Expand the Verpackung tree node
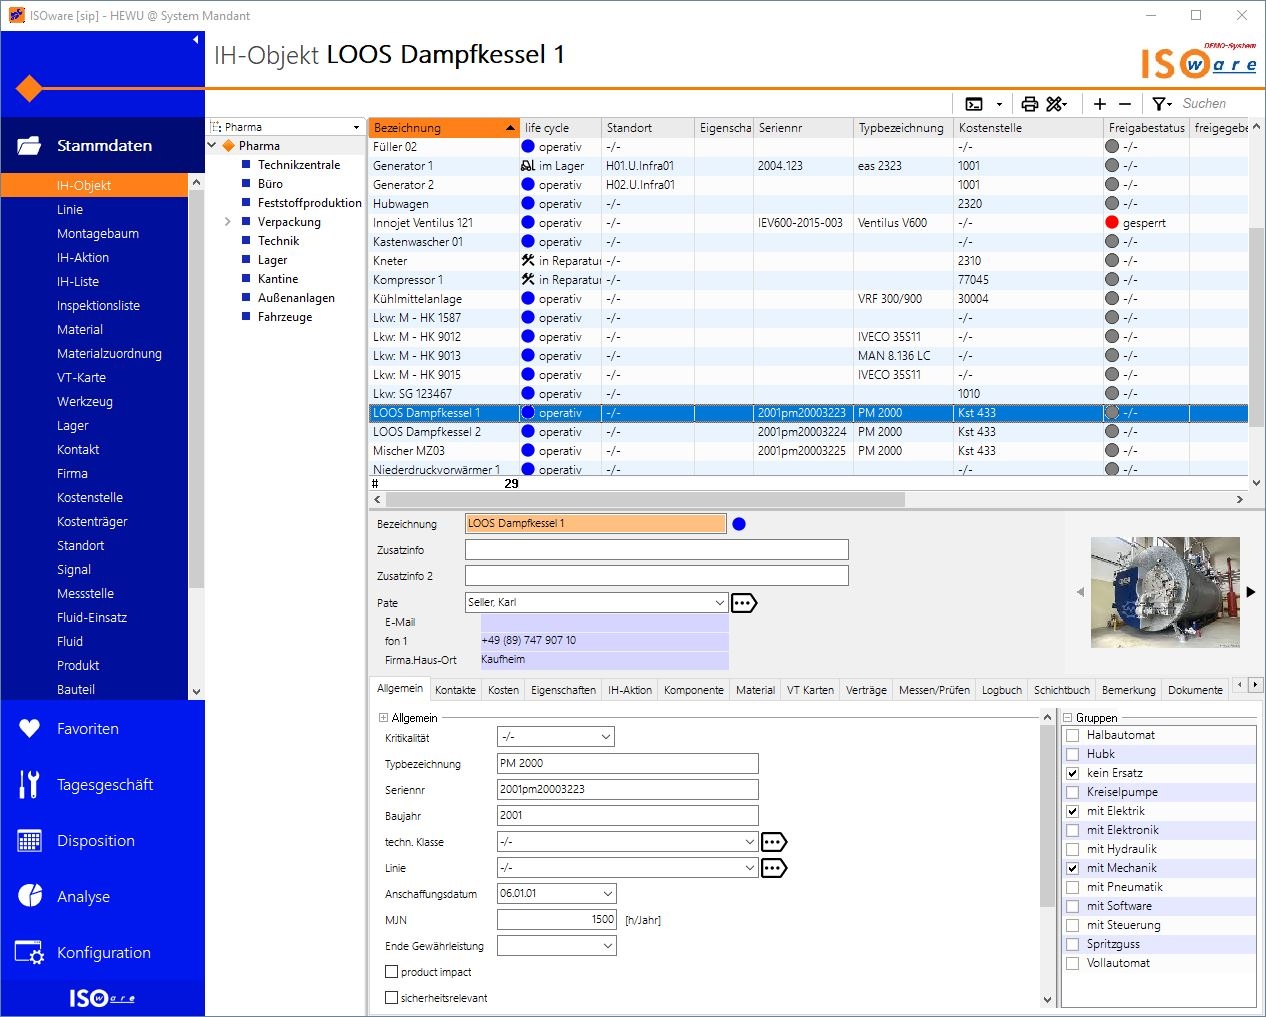 coord(228,222)
